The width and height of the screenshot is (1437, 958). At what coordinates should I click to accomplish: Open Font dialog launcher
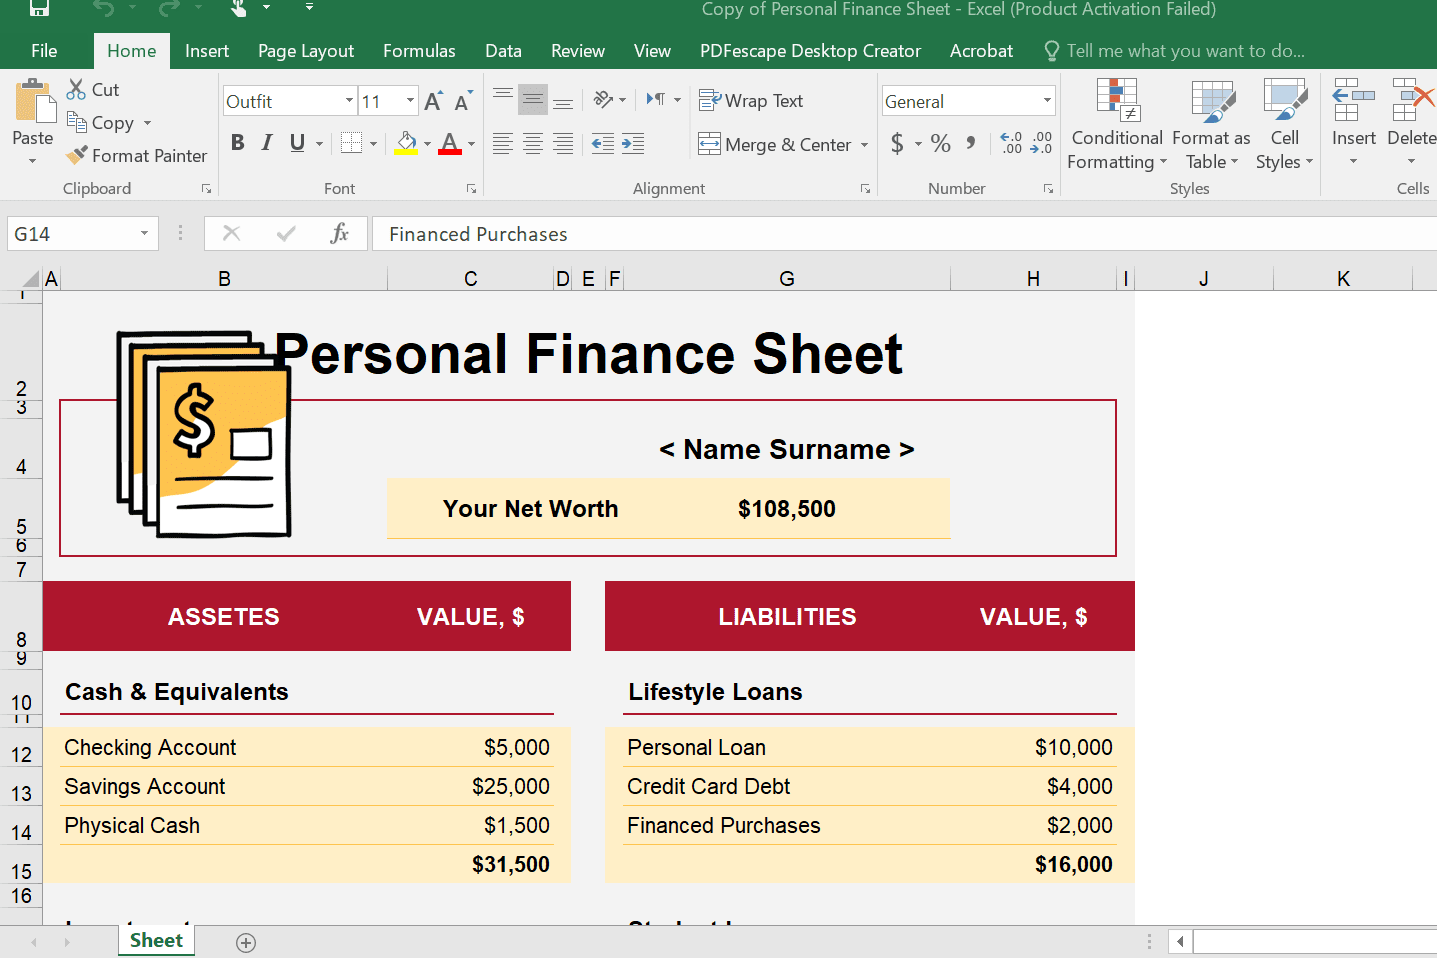(471, 189)
